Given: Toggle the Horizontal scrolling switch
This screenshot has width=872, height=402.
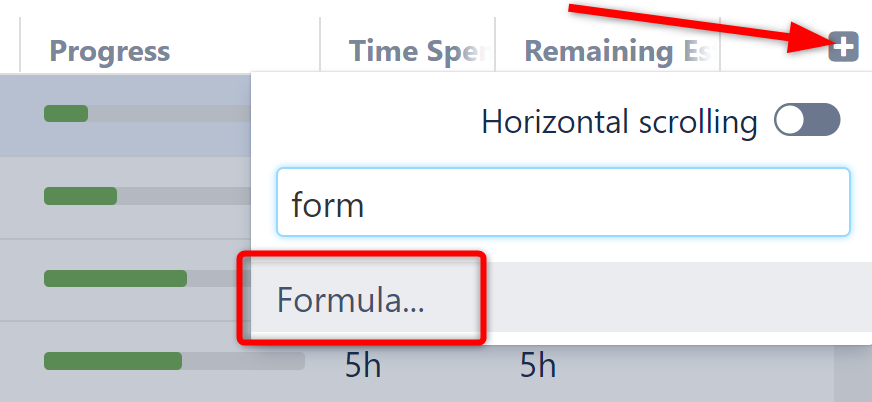Looking at the screenshot, I should [x=807, y=122].
